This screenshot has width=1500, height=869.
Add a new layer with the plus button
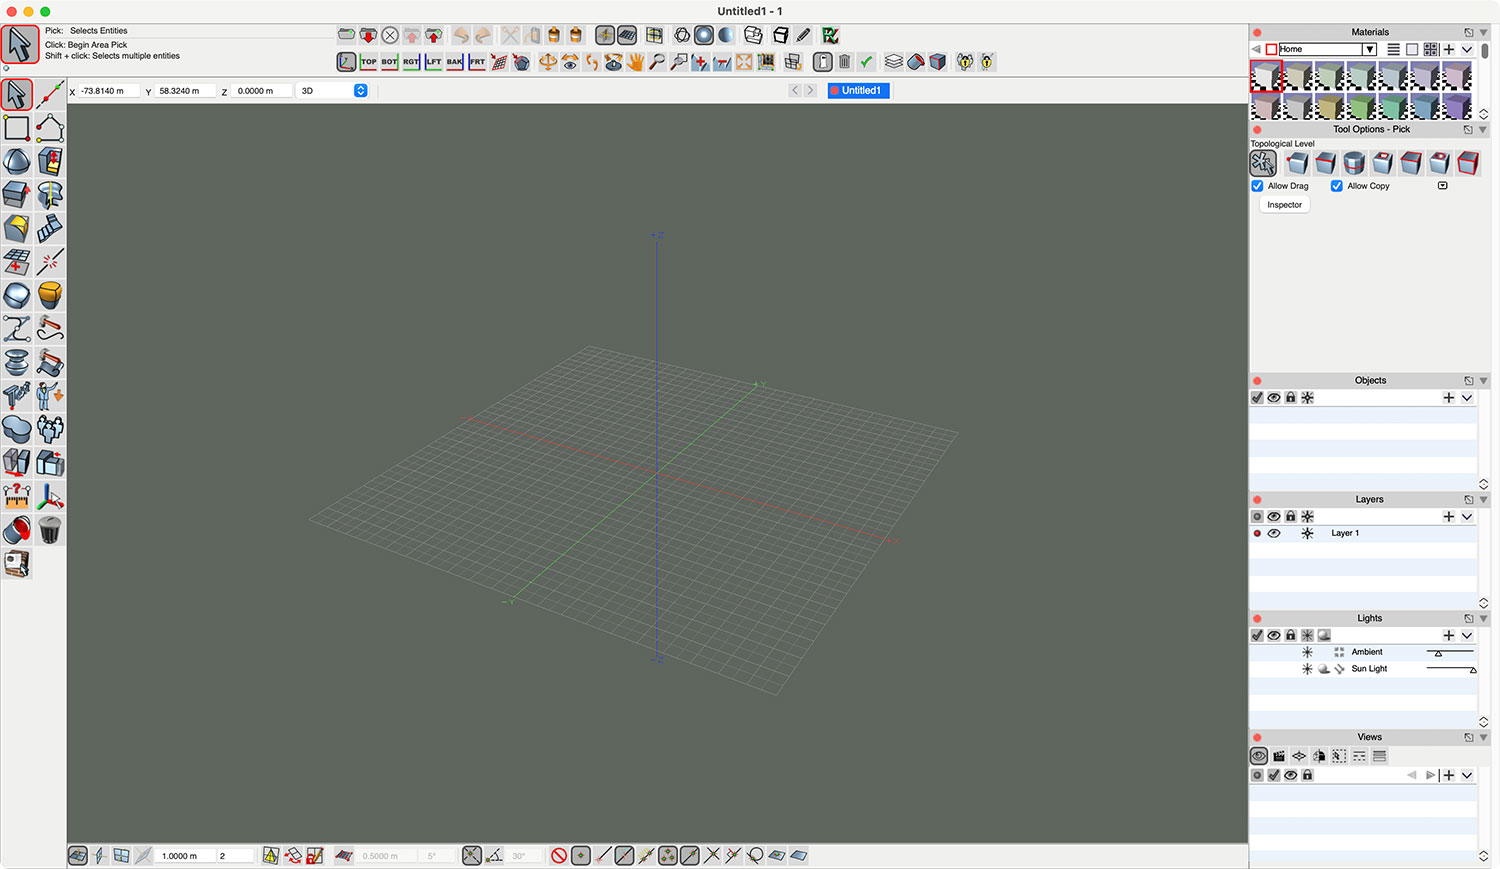(1448, 516)
